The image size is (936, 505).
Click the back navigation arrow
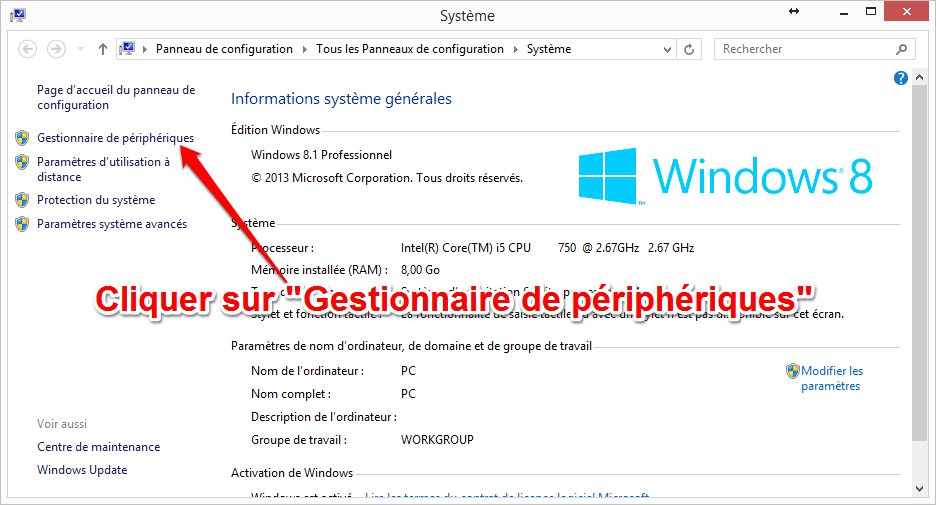pos(27,49)
